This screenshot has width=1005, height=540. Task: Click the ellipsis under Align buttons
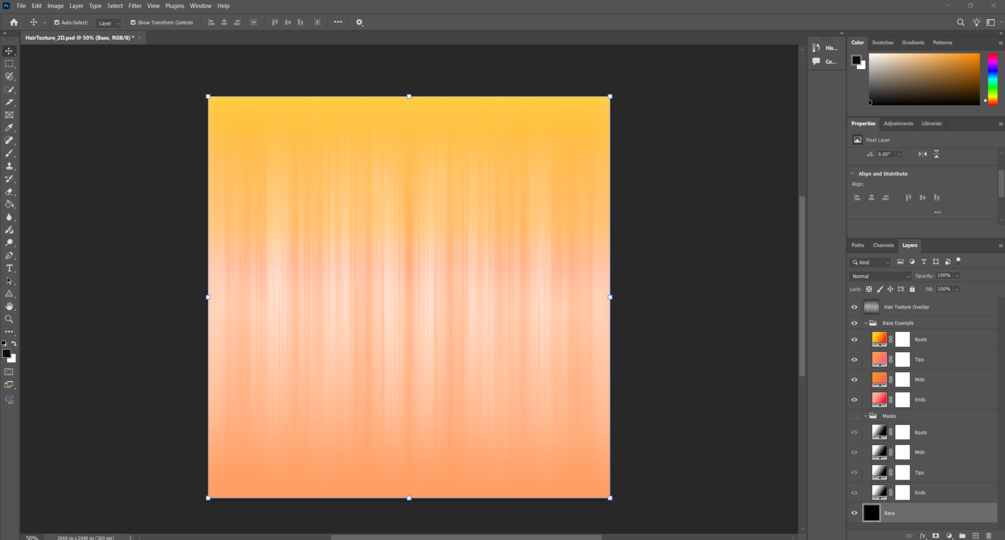937,212
